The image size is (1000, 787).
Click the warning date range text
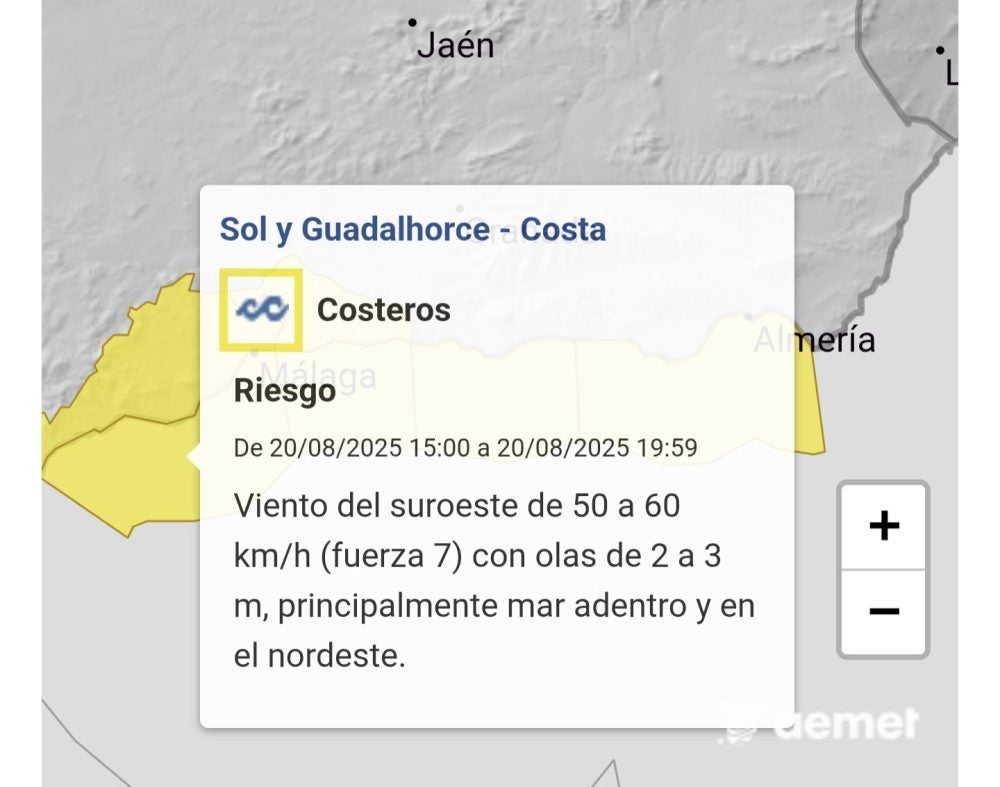coord(465,447)
